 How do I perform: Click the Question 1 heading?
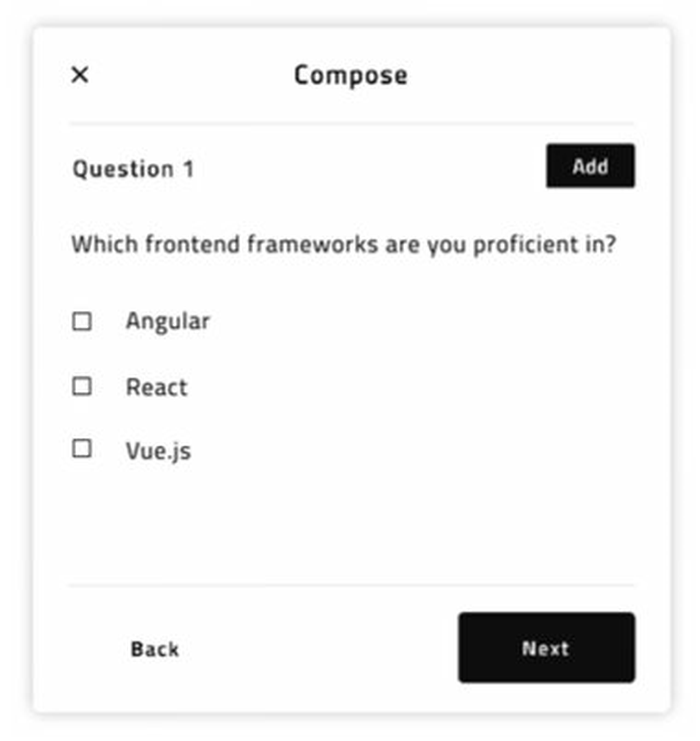point(133,168)
